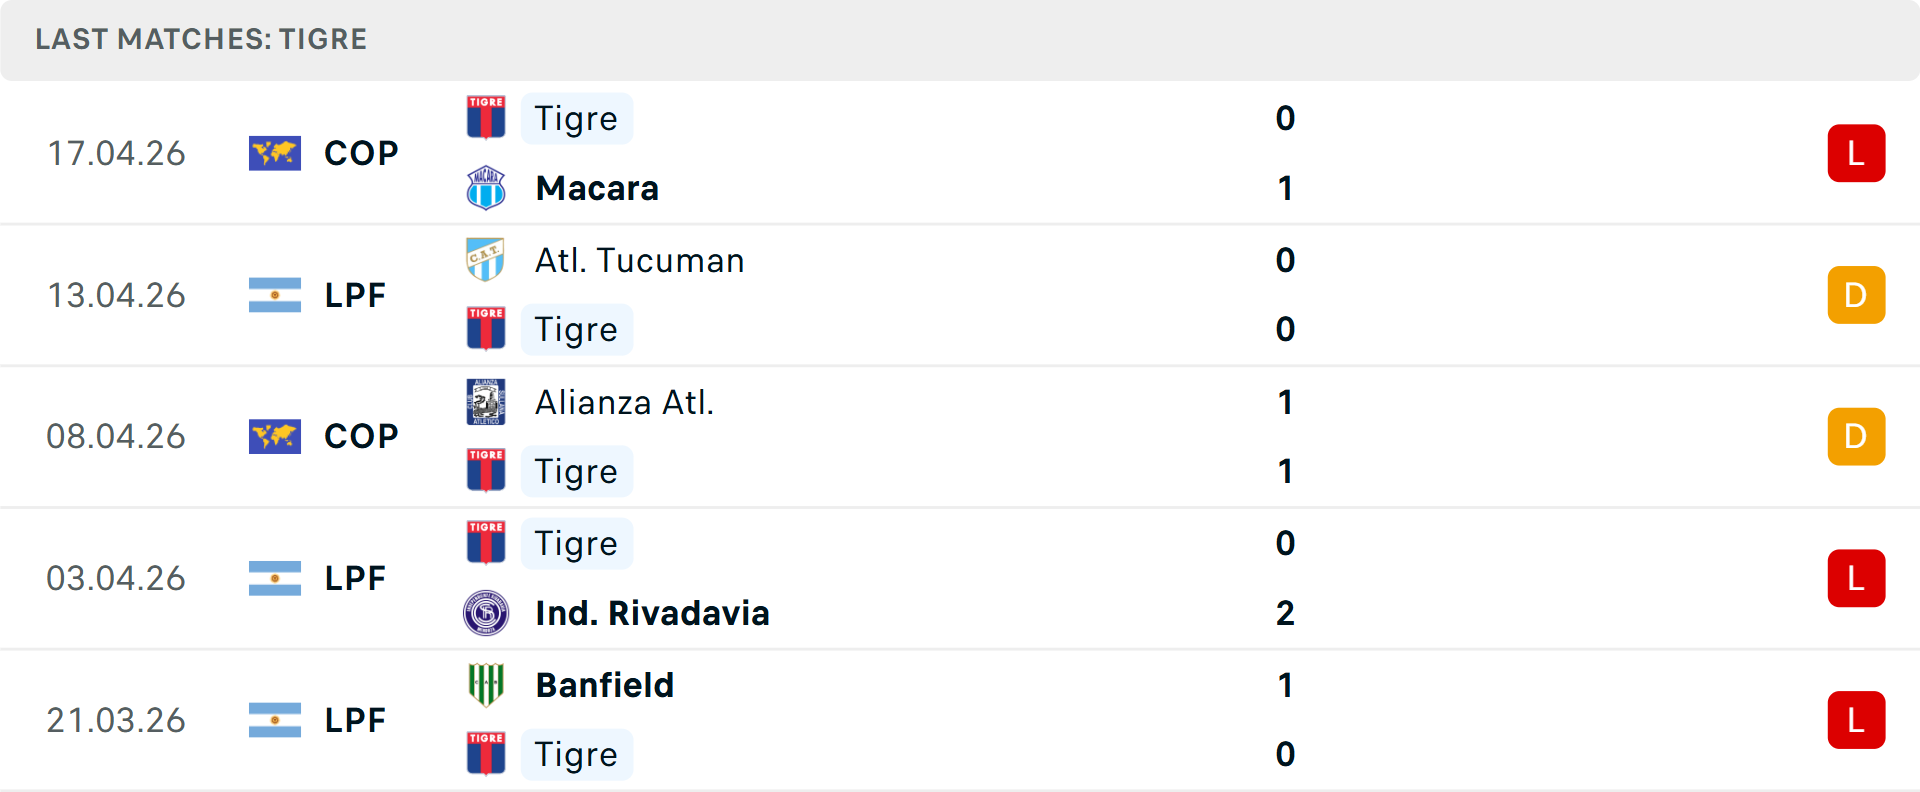
Task: Open the Ind. Rivadavia team link
Action: (652, 613)
